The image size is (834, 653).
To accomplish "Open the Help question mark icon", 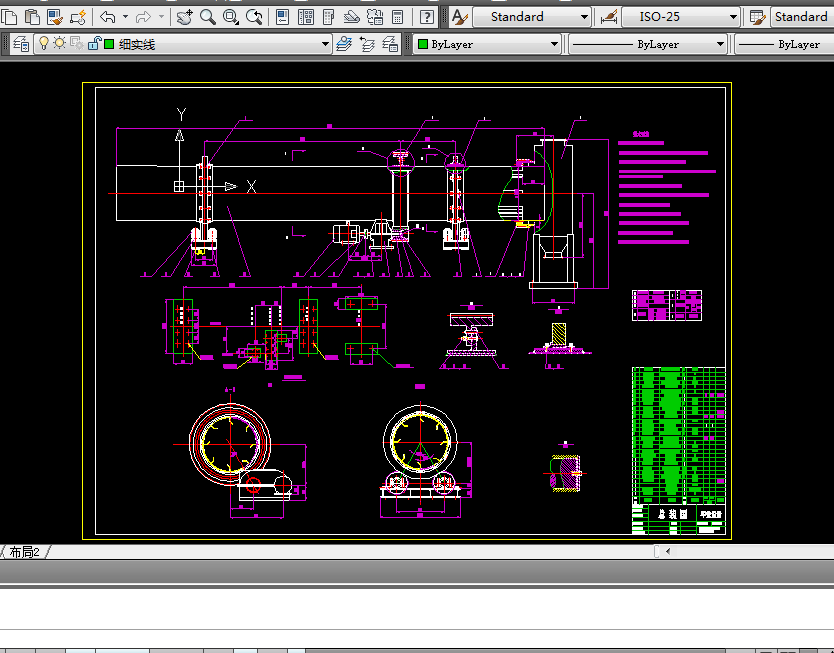I will pos(427,17).
